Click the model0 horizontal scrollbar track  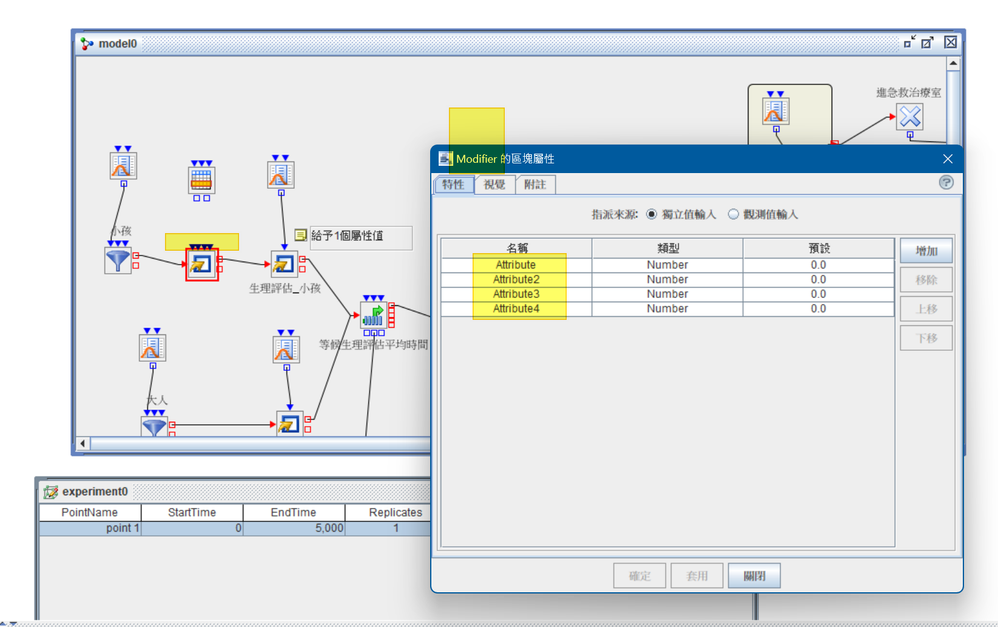260,443
